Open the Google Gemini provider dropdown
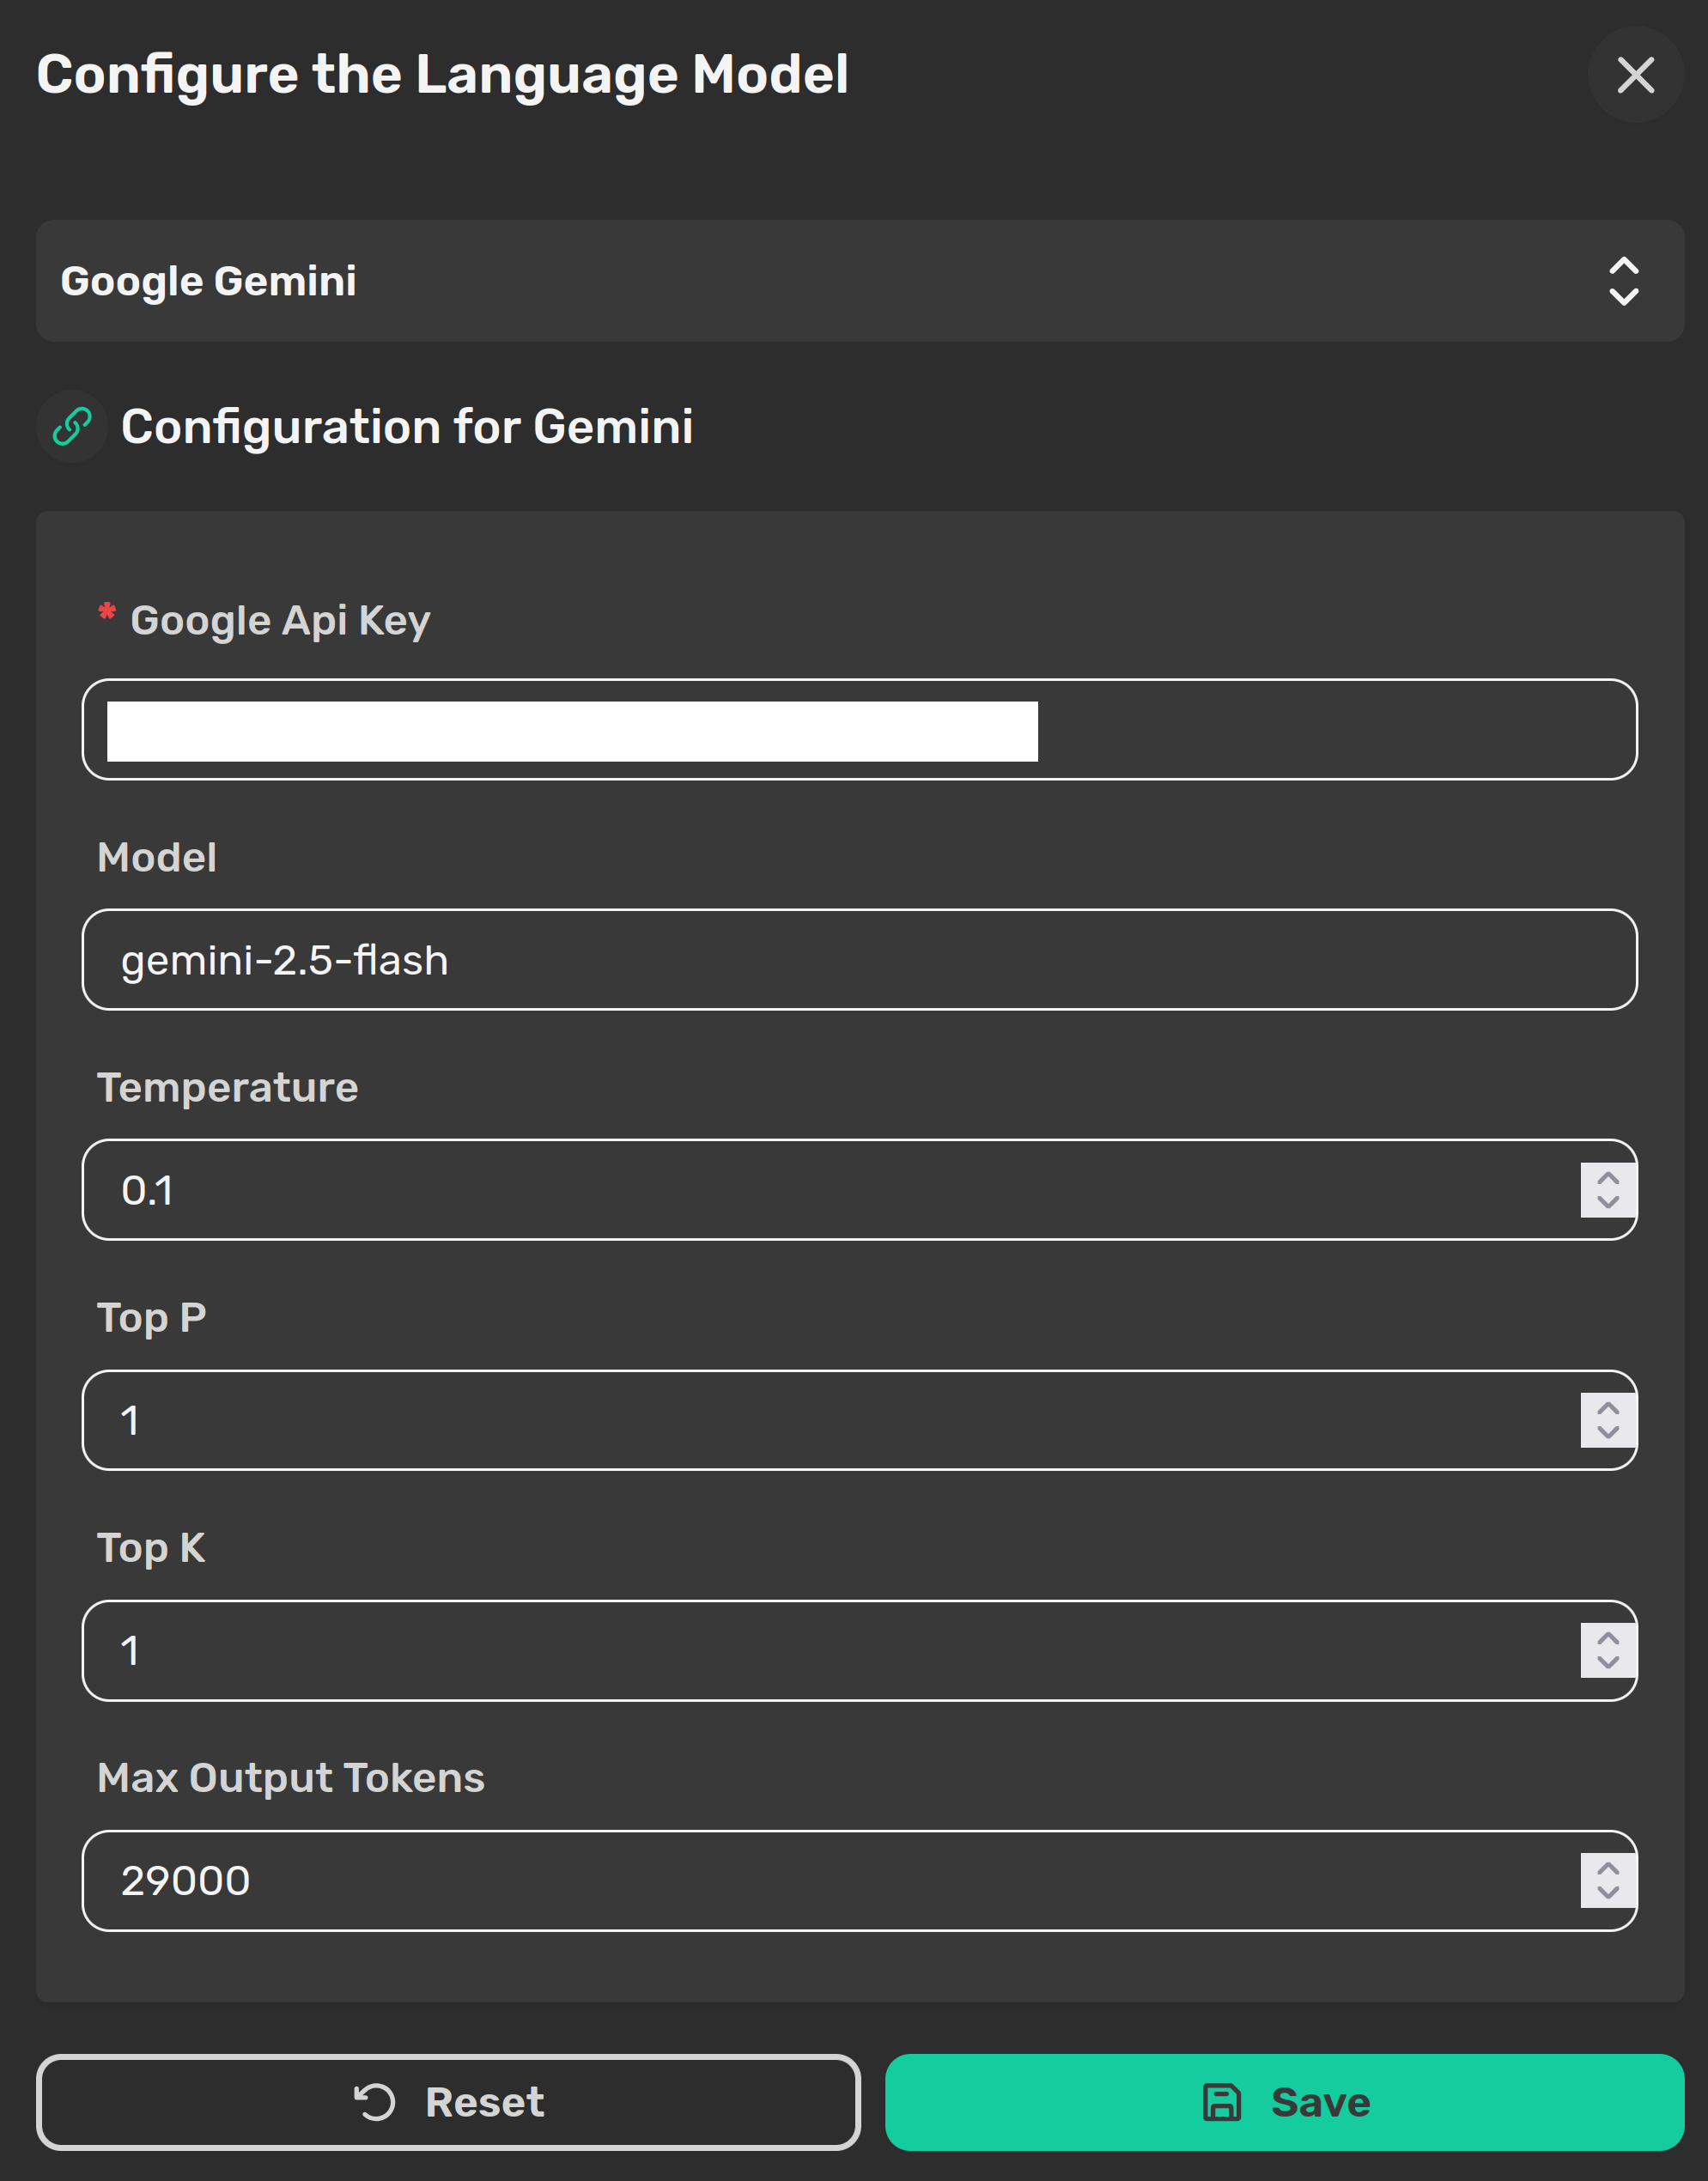 tap(800, 281)
